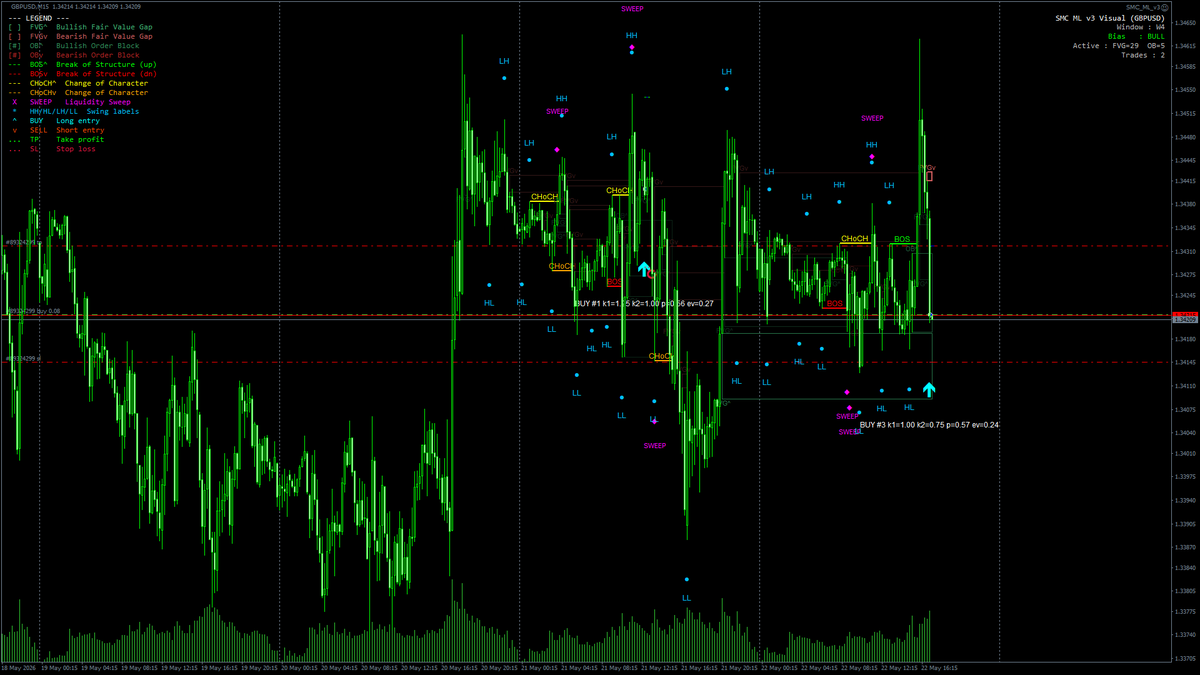Select the BUY #1 k1=1.5 trade annotation
Screen dimensions: 1200x675
coord(644,303)
